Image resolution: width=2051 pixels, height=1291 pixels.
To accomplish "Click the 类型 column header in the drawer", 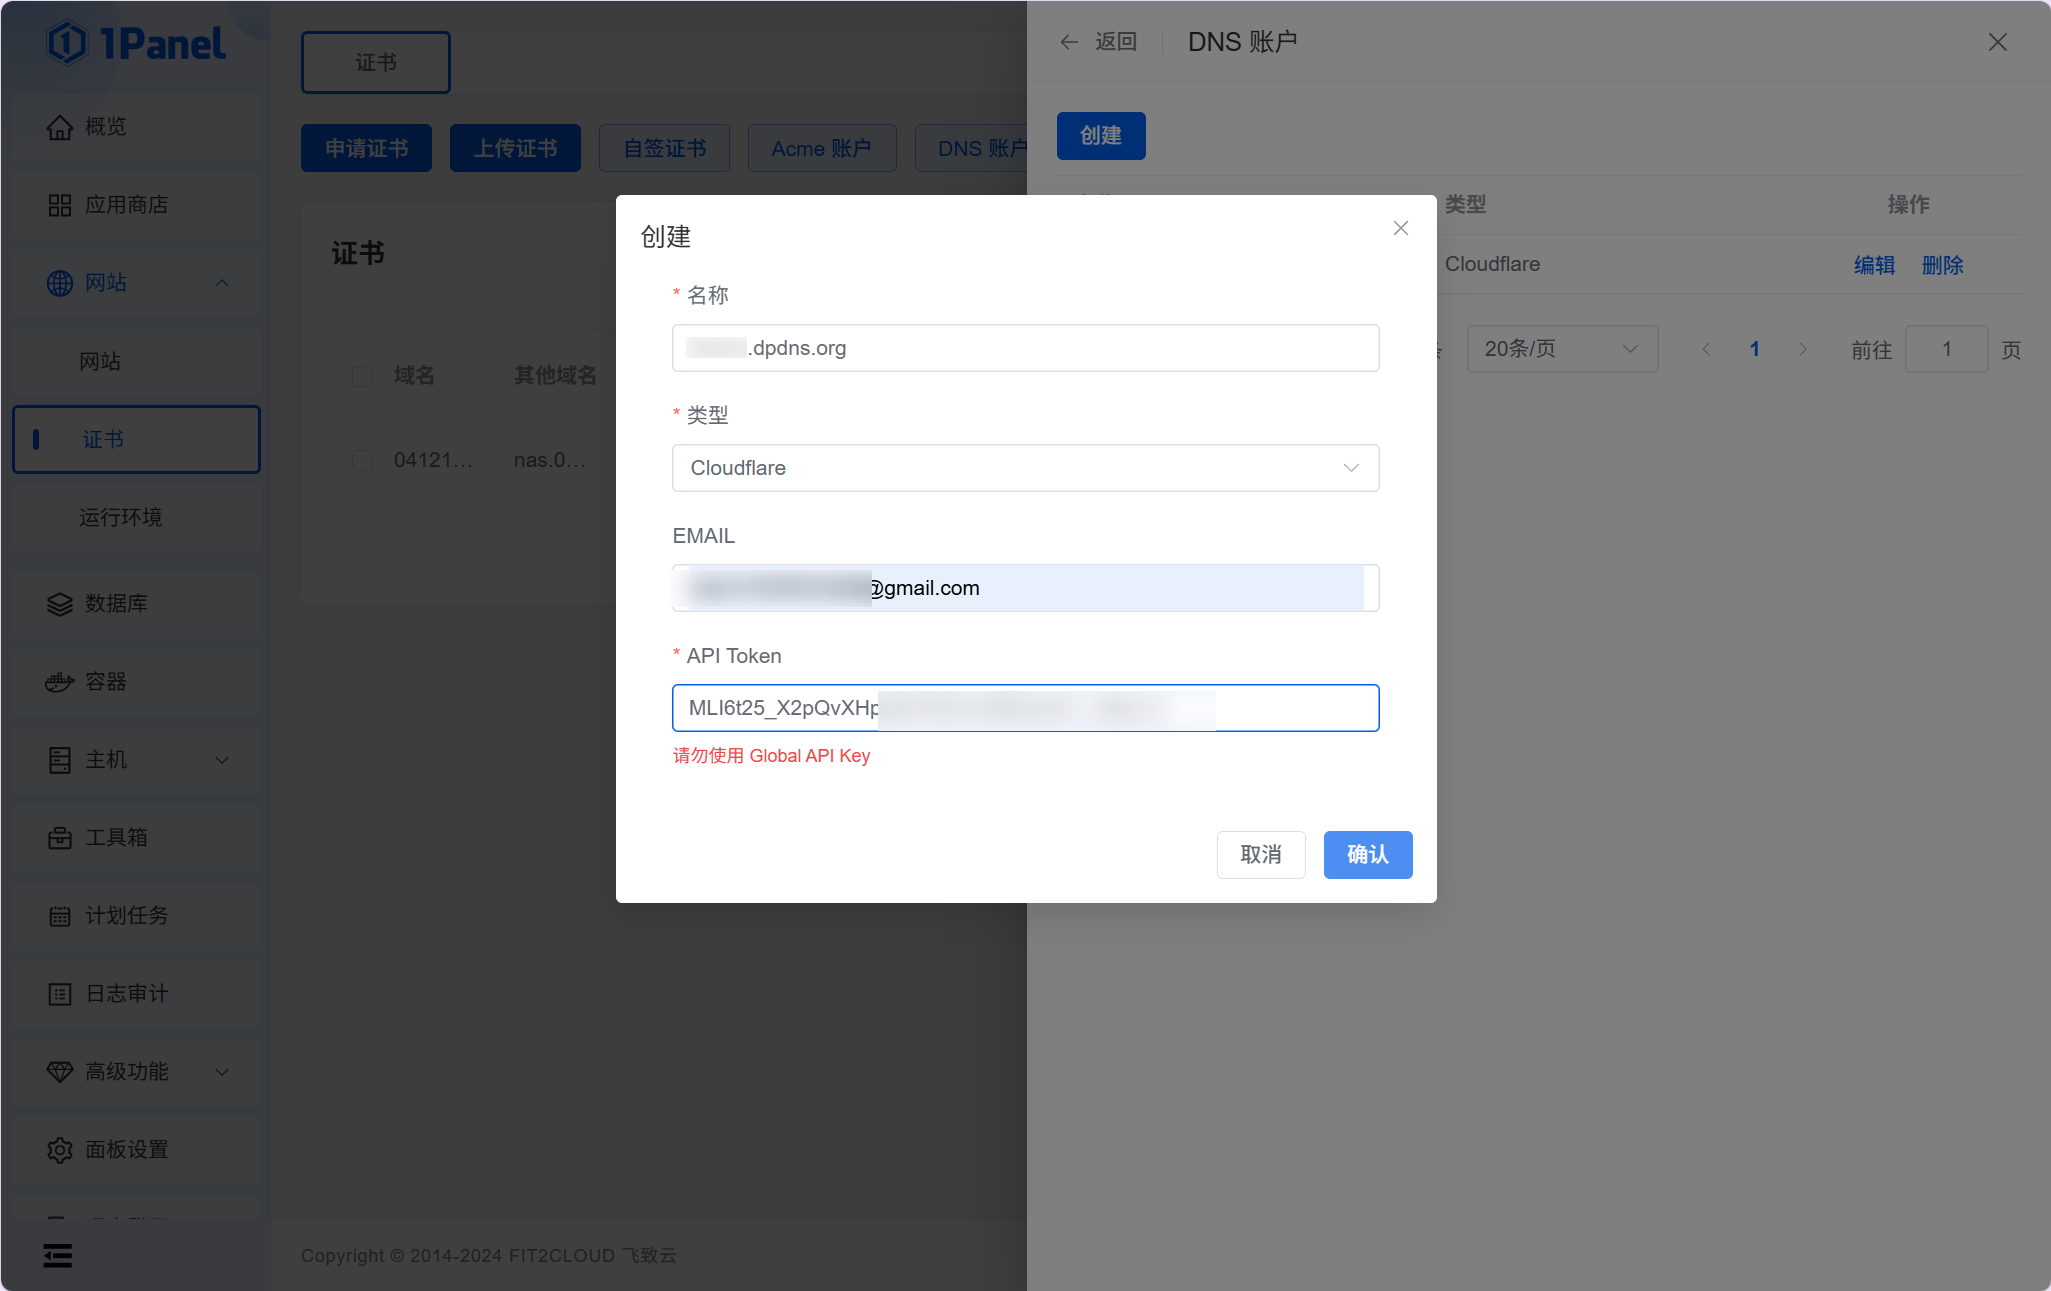I will (x=1465, y=204).
